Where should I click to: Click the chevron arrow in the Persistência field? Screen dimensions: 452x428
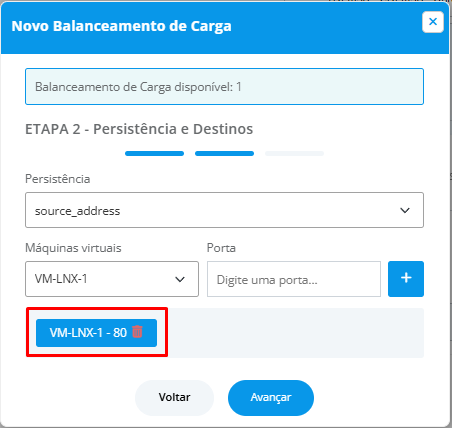pyautogui.click(x=405, y=210)
